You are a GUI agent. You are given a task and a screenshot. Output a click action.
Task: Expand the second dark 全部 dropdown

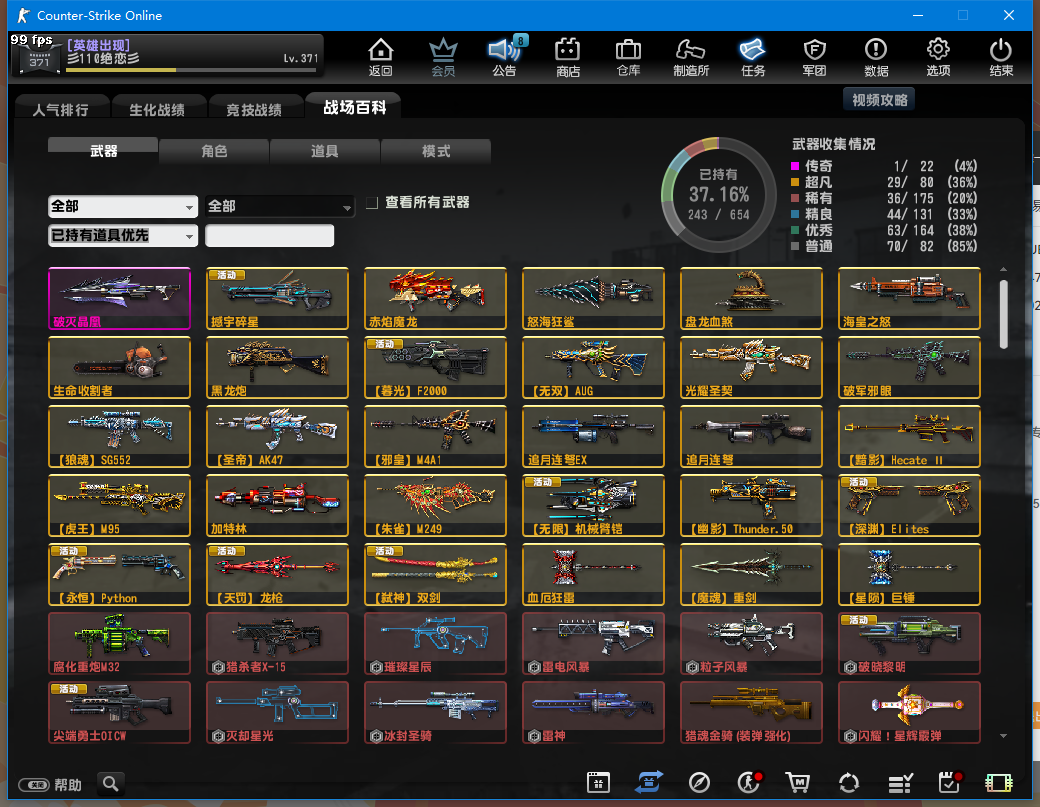pos(279,206)
